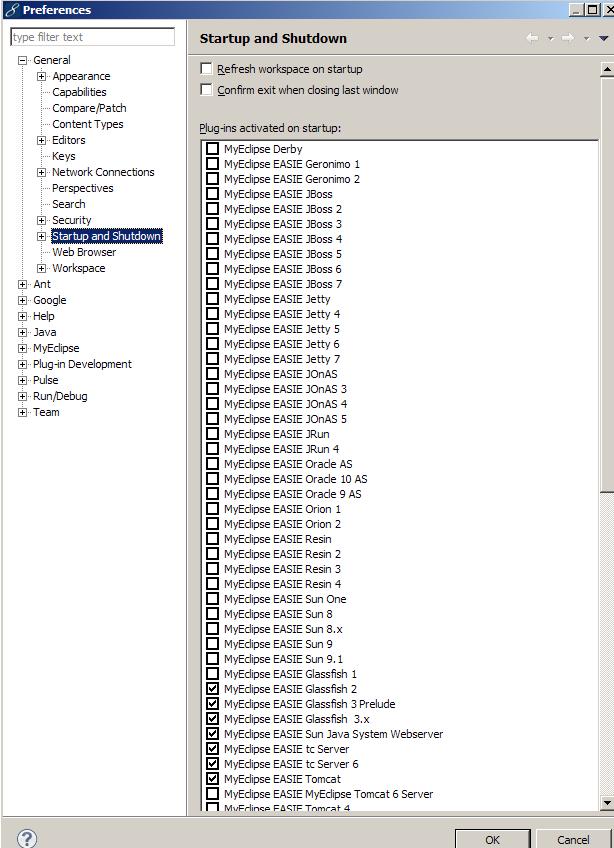Select MyEclipse EASIE Glassfish 3.x row
Image resolution: width=614 pixels, height=848 pixels.
pyautogui.click(x=297, y=719)
